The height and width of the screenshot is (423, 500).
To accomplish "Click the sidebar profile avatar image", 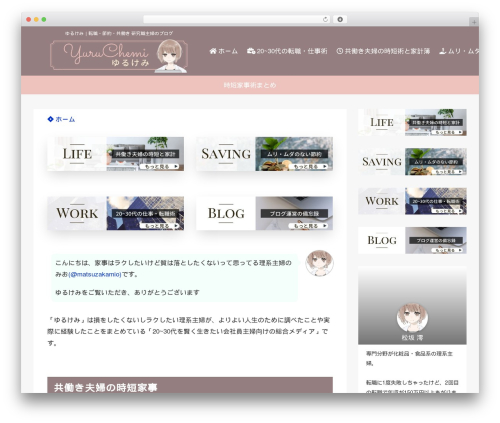I will [x=412, y=318].
